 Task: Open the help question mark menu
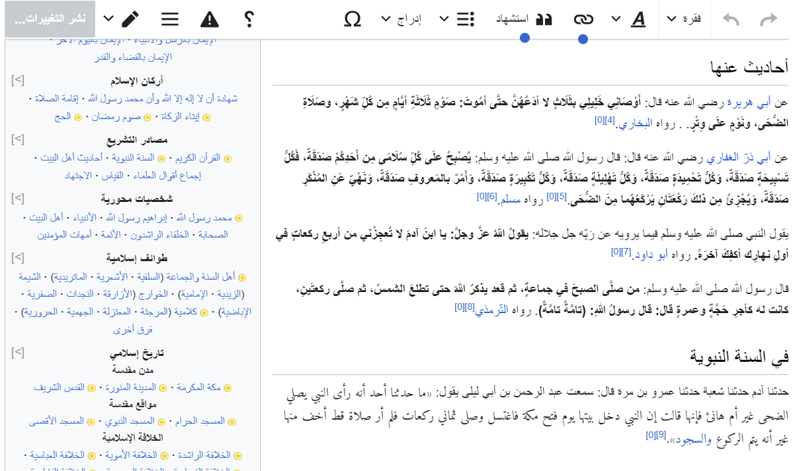tap(249, 19)
